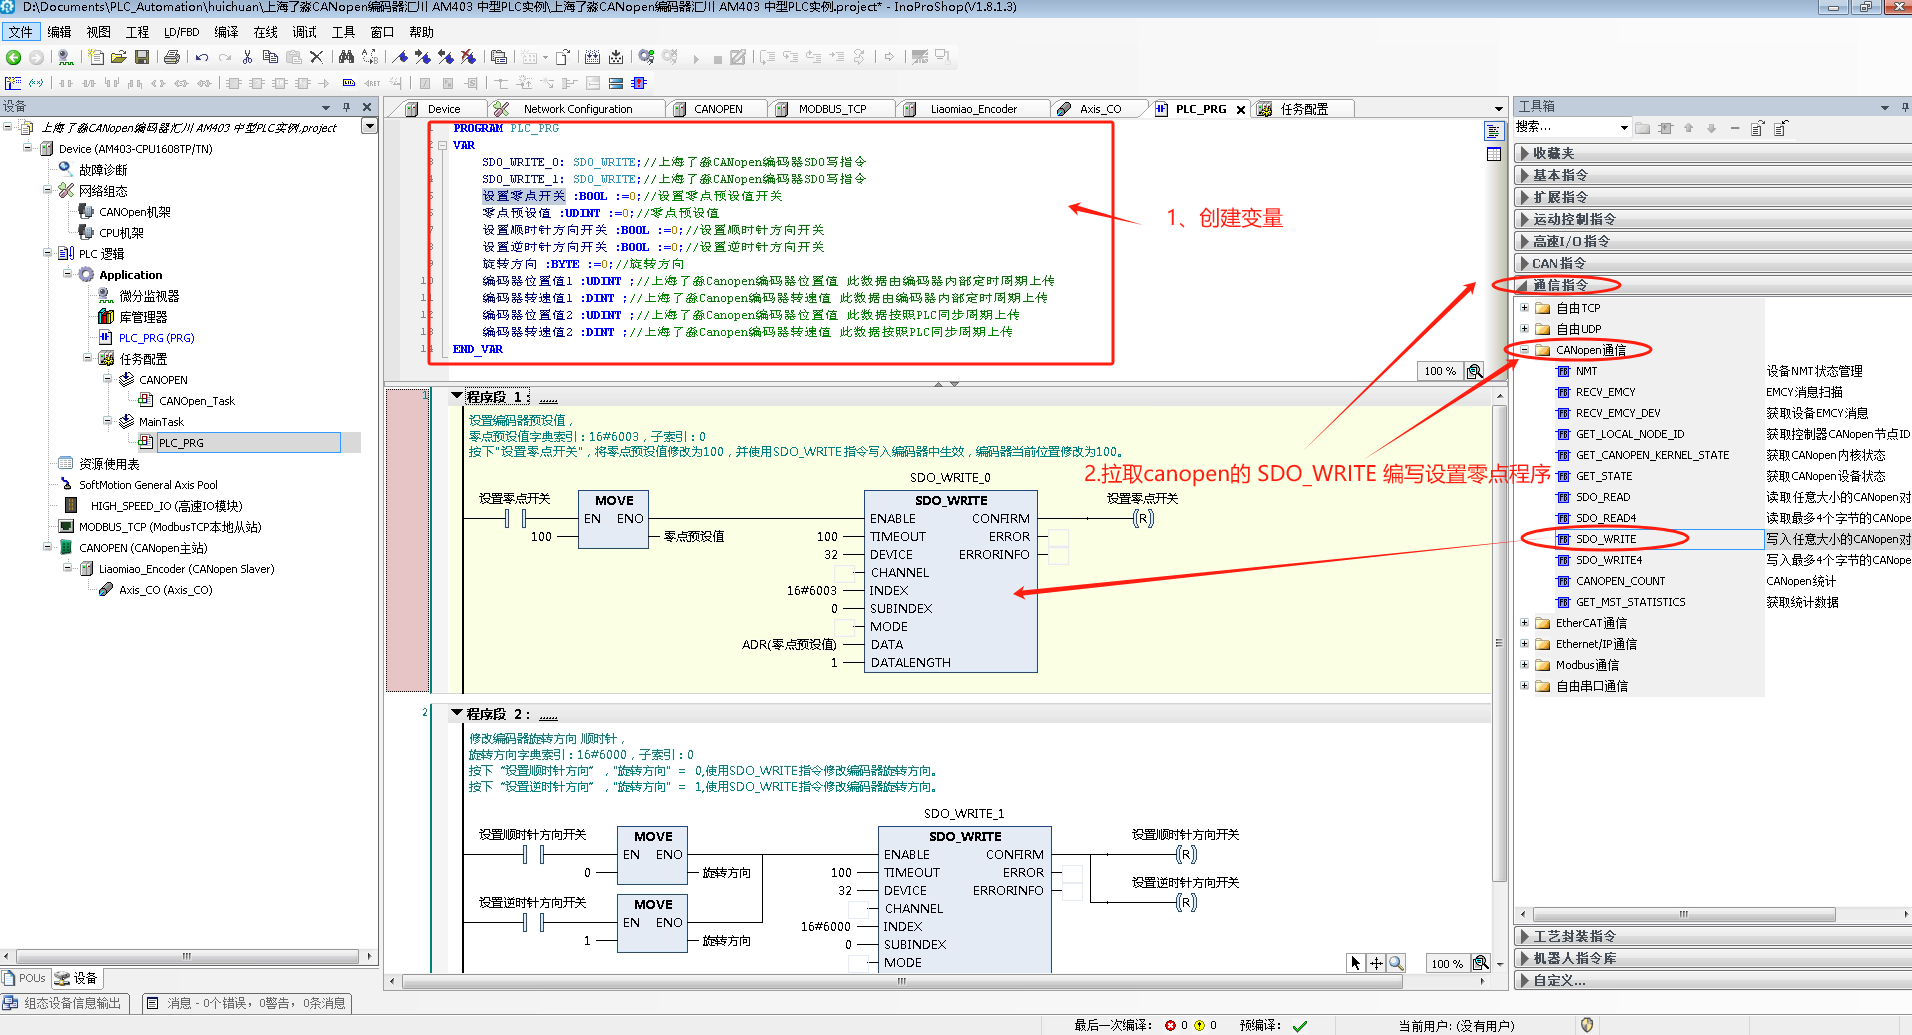Select the magnifier tool beside crosshair
This screenshot has width=1912, height=1035.
tap(1396, 963)
